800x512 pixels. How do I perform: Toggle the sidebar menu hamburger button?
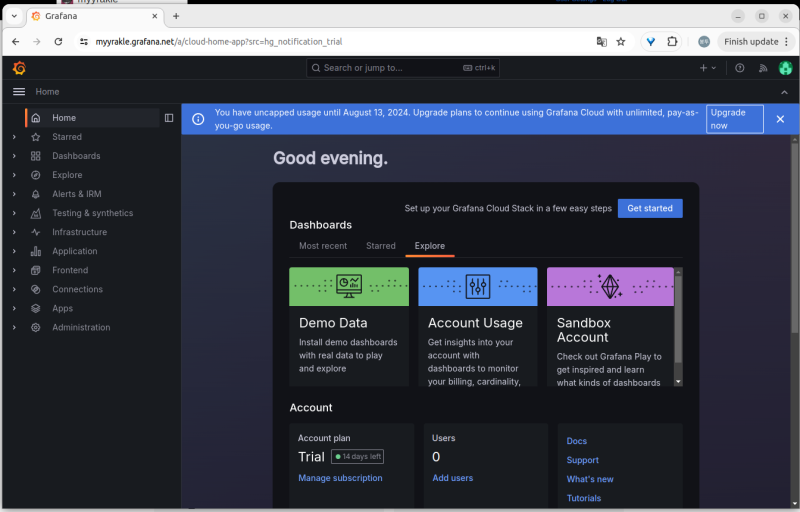tap(19, 92)
